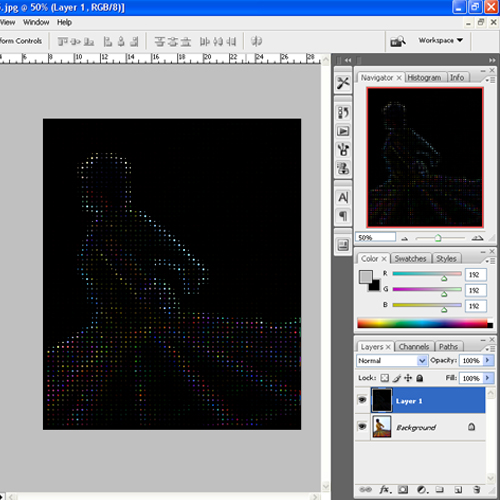
Task: Open the Clone Source panel icon
Action: coord(343,168)
